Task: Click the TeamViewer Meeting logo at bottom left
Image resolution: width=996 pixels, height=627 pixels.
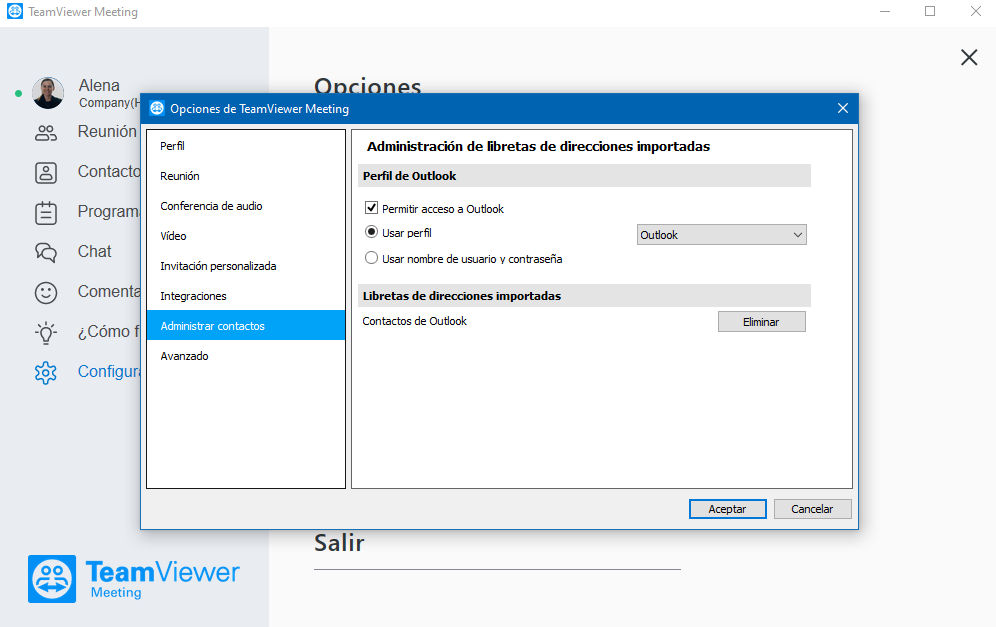Action: pos(133,579)
